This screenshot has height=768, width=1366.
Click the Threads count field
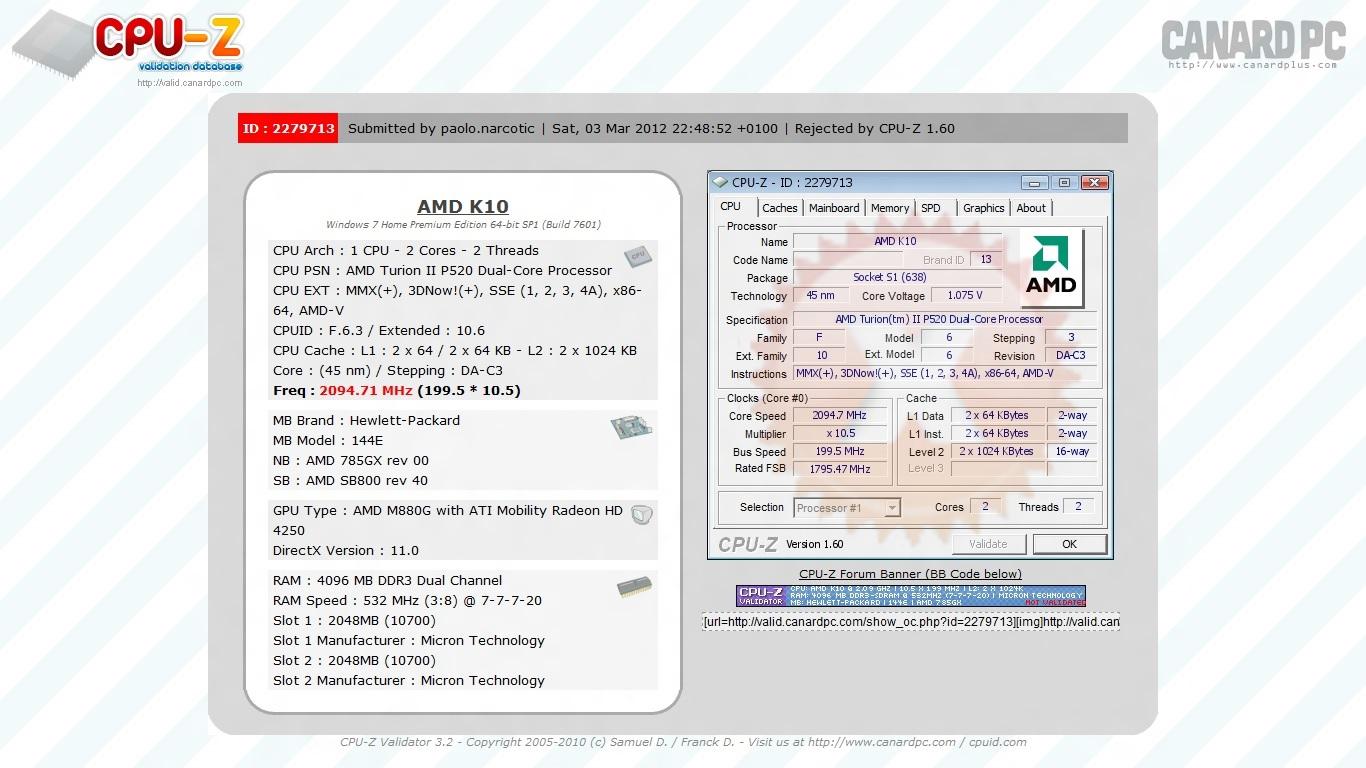1078,507
